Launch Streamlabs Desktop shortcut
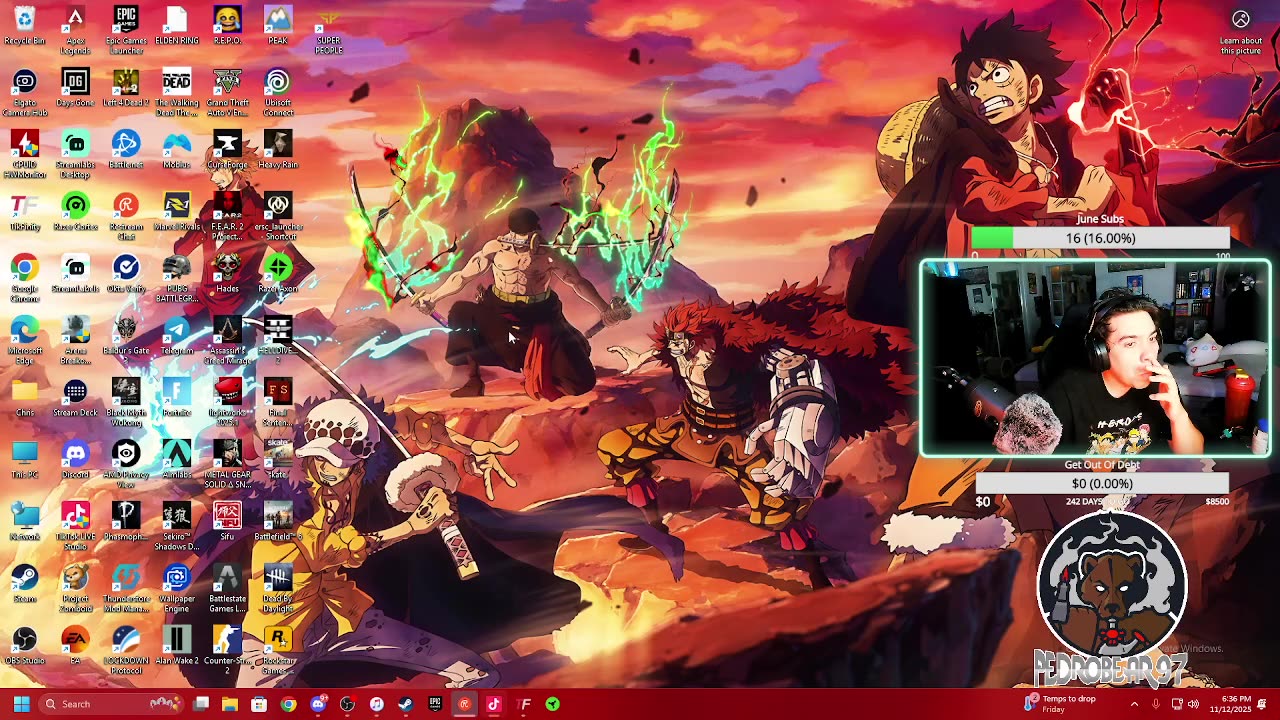Viewport: 1280px width, 720px height. 75,154
